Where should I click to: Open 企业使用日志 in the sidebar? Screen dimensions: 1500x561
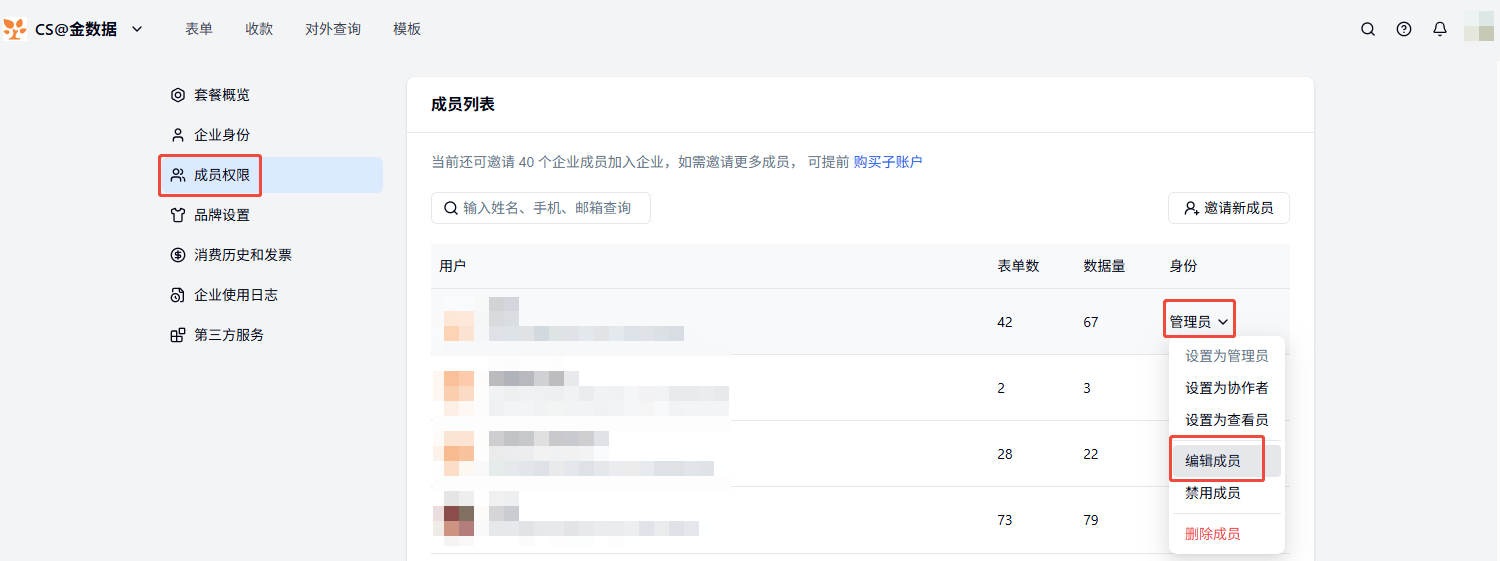(x=235, y=295)
